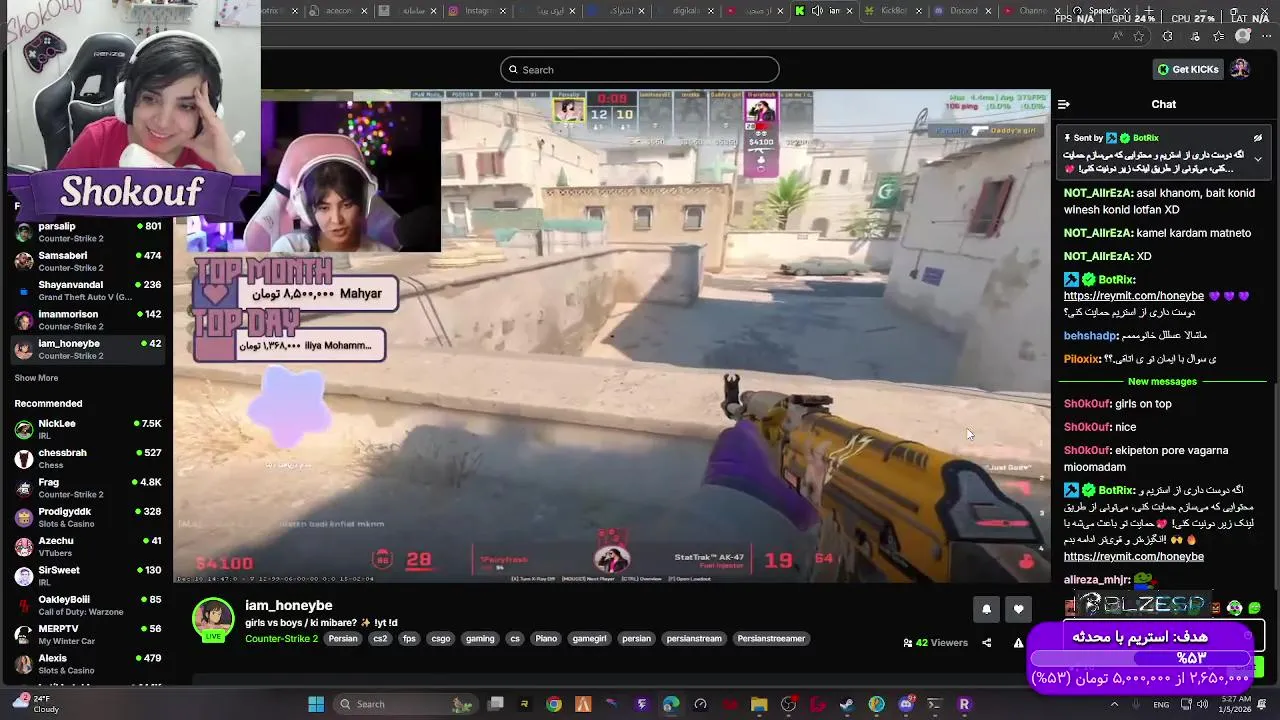Select the fps tag
The height and width of the screenshot is (720, 1280).
409,638
